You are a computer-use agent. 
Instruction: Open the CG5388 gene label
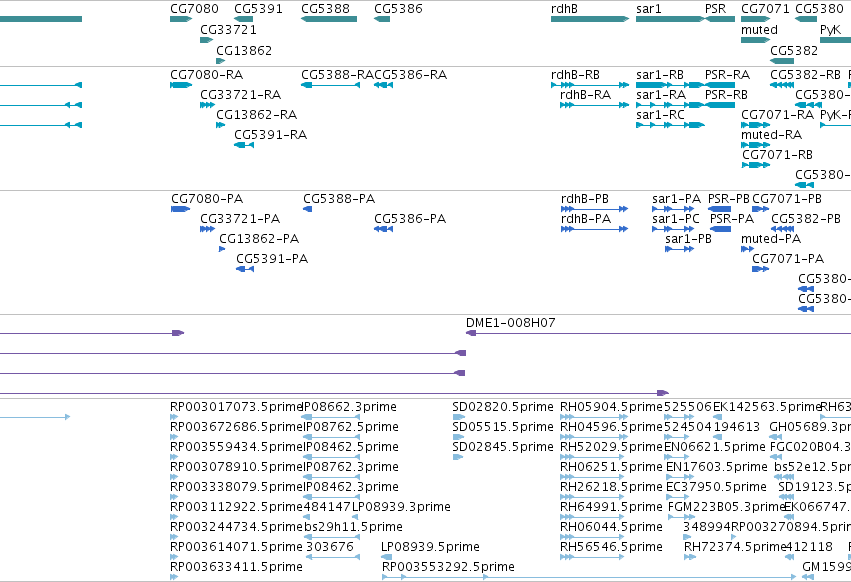click(326, 9)
